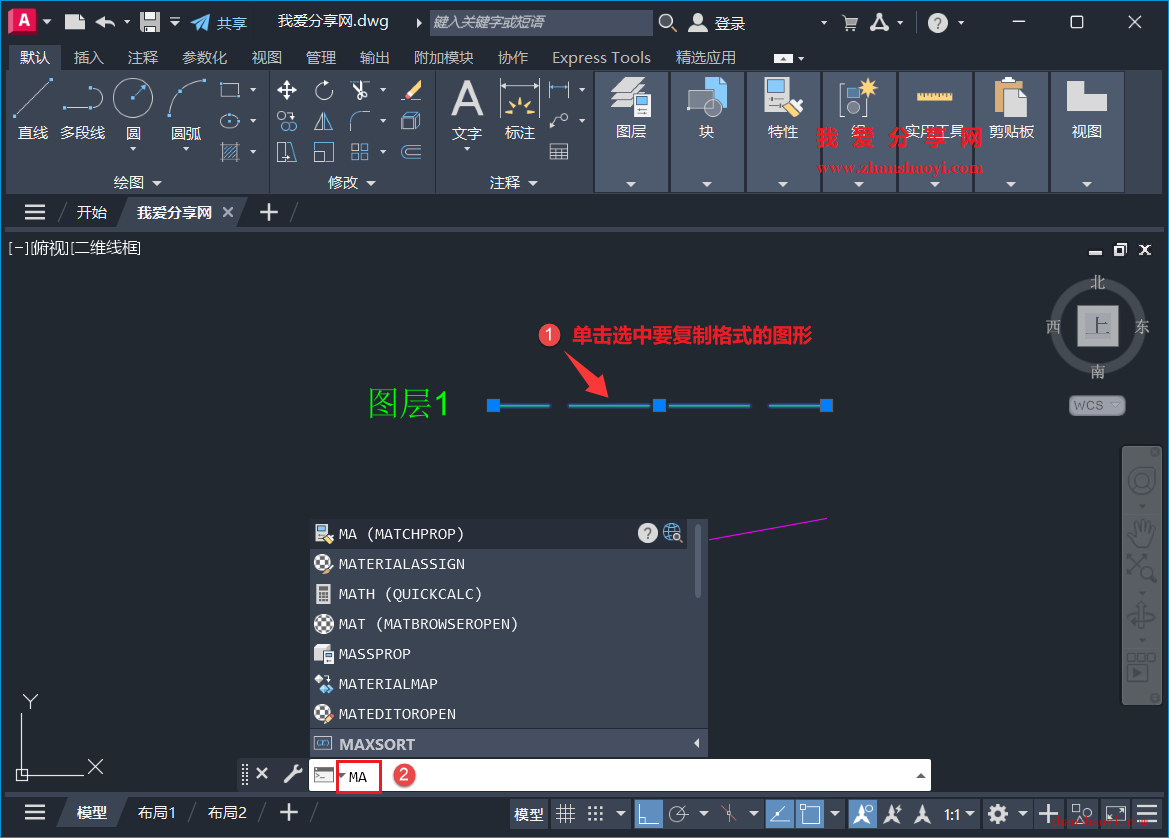The image size is (1169, 838).
Task: Select the 移动 (Move) modify tool
Action: [x=287, y=90]
